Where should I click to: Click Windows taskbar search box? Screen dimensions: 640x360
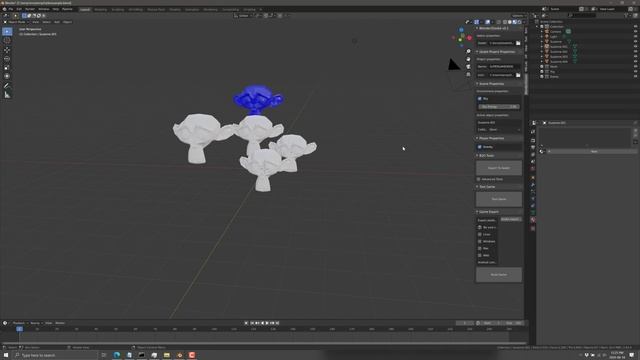(56, 356)
